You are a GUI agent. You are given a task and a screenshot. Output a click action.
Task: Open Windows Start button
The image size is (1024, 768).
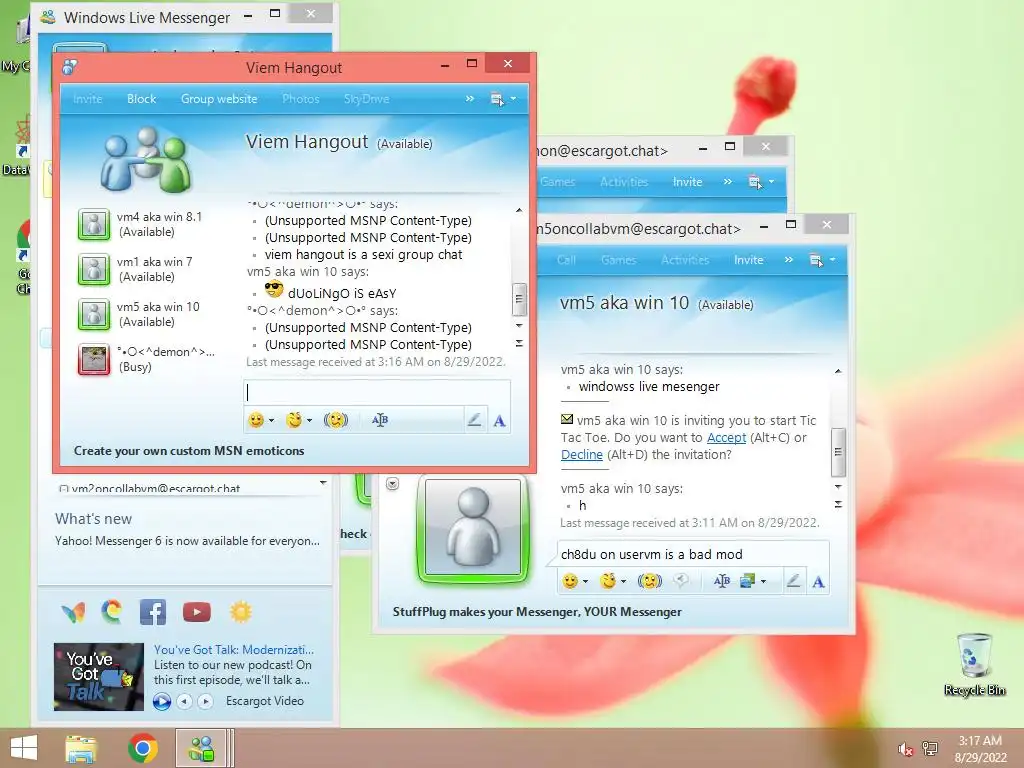[x=24, y=748]
